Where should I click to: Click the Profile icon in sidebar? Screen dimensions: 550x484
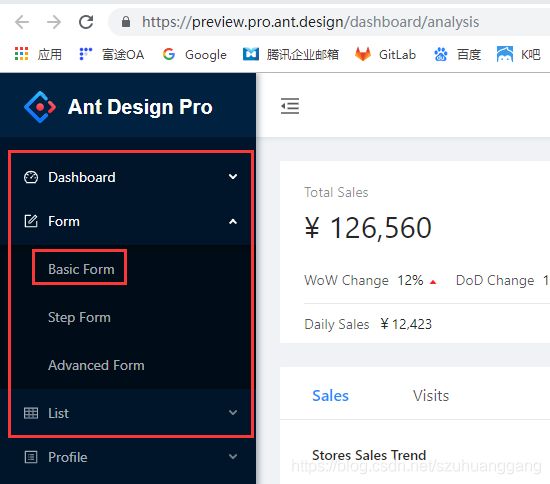(31, 457)
